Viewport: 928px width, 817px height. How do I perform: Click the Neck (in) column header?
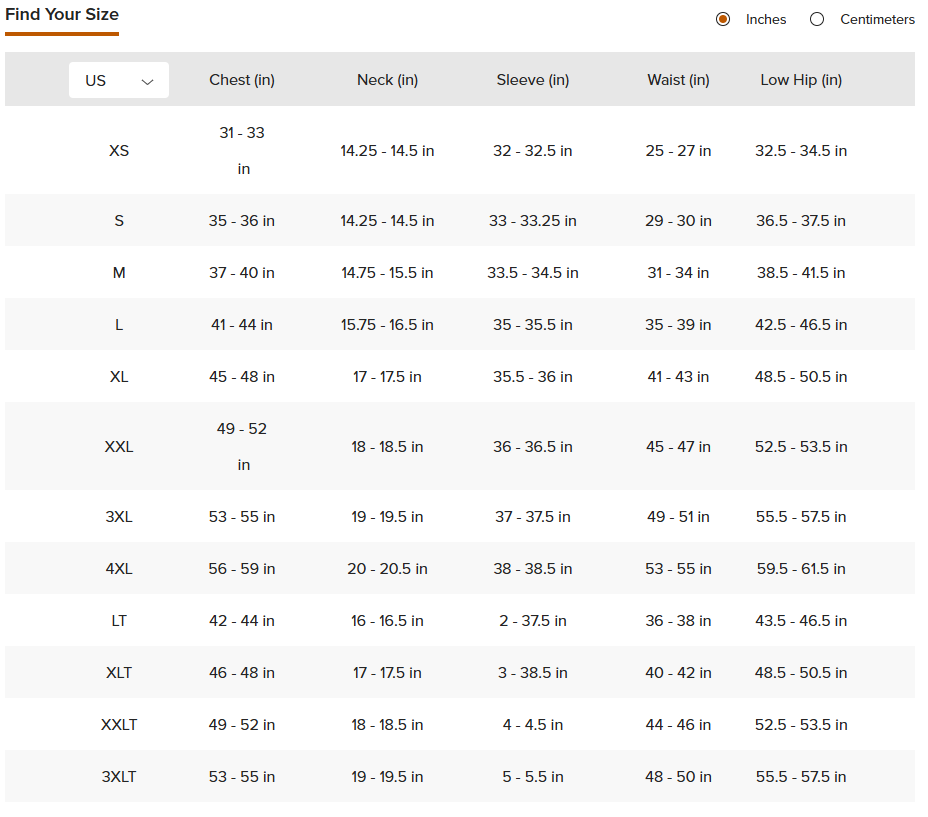(x=388, y=80)
